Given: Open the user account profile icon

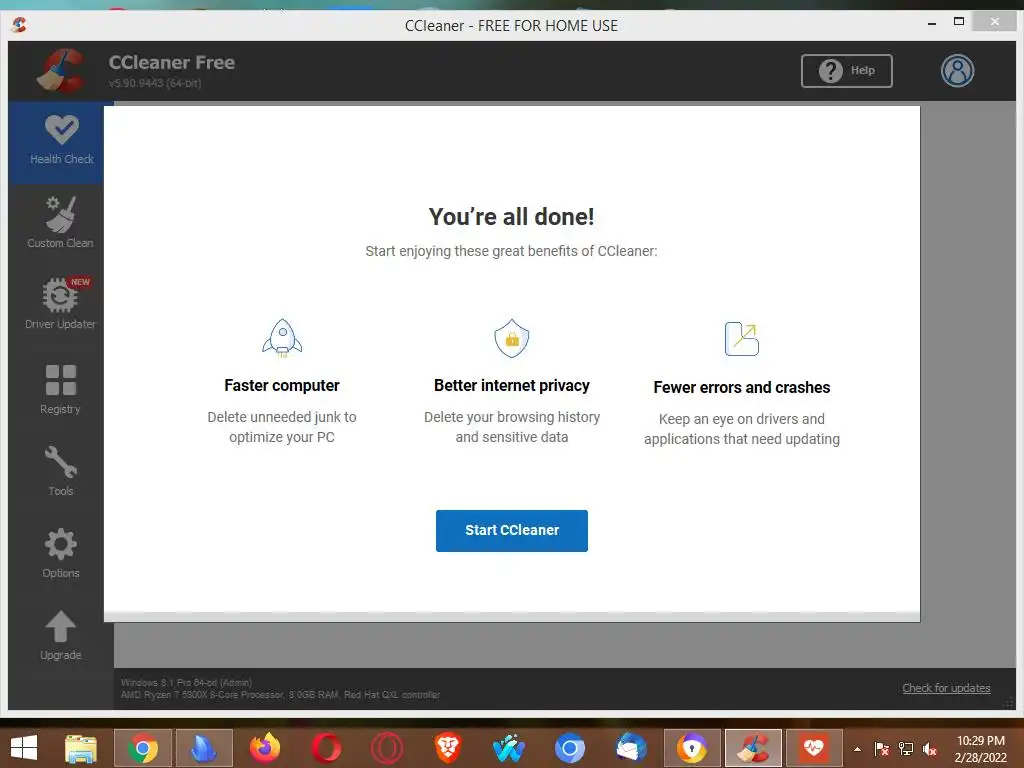Looking at the screenshot, I should point(957,71).
